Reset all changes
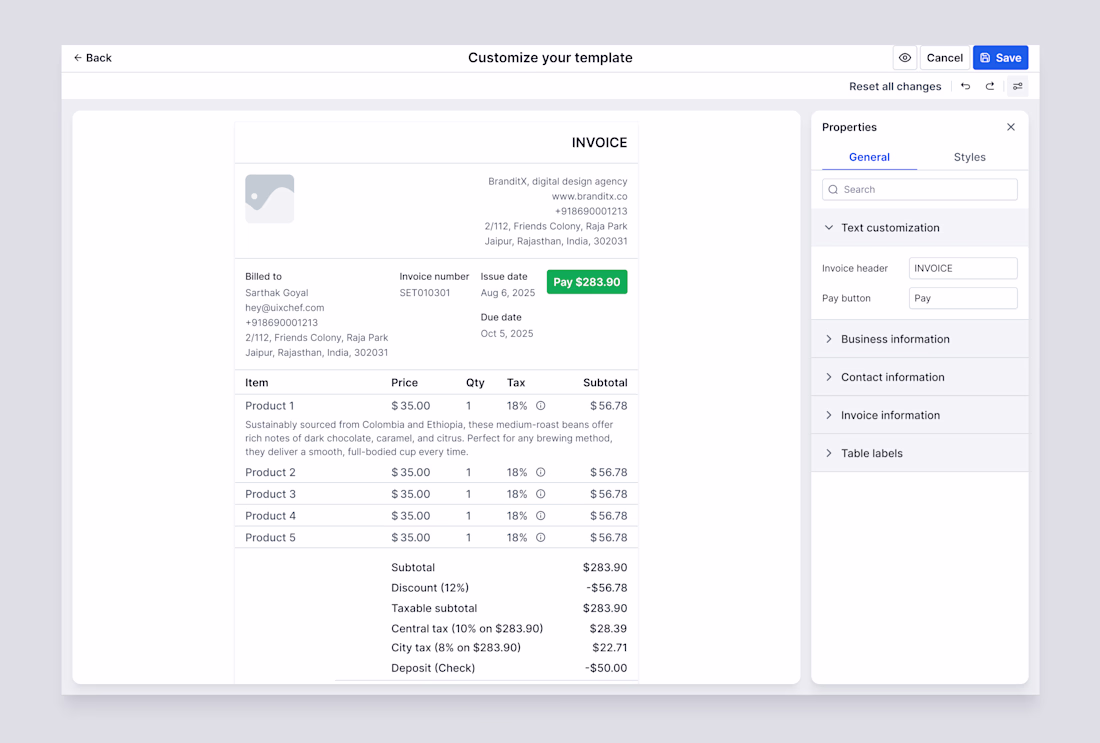This screenshot has height=743, width=1100. pos(895,86)
